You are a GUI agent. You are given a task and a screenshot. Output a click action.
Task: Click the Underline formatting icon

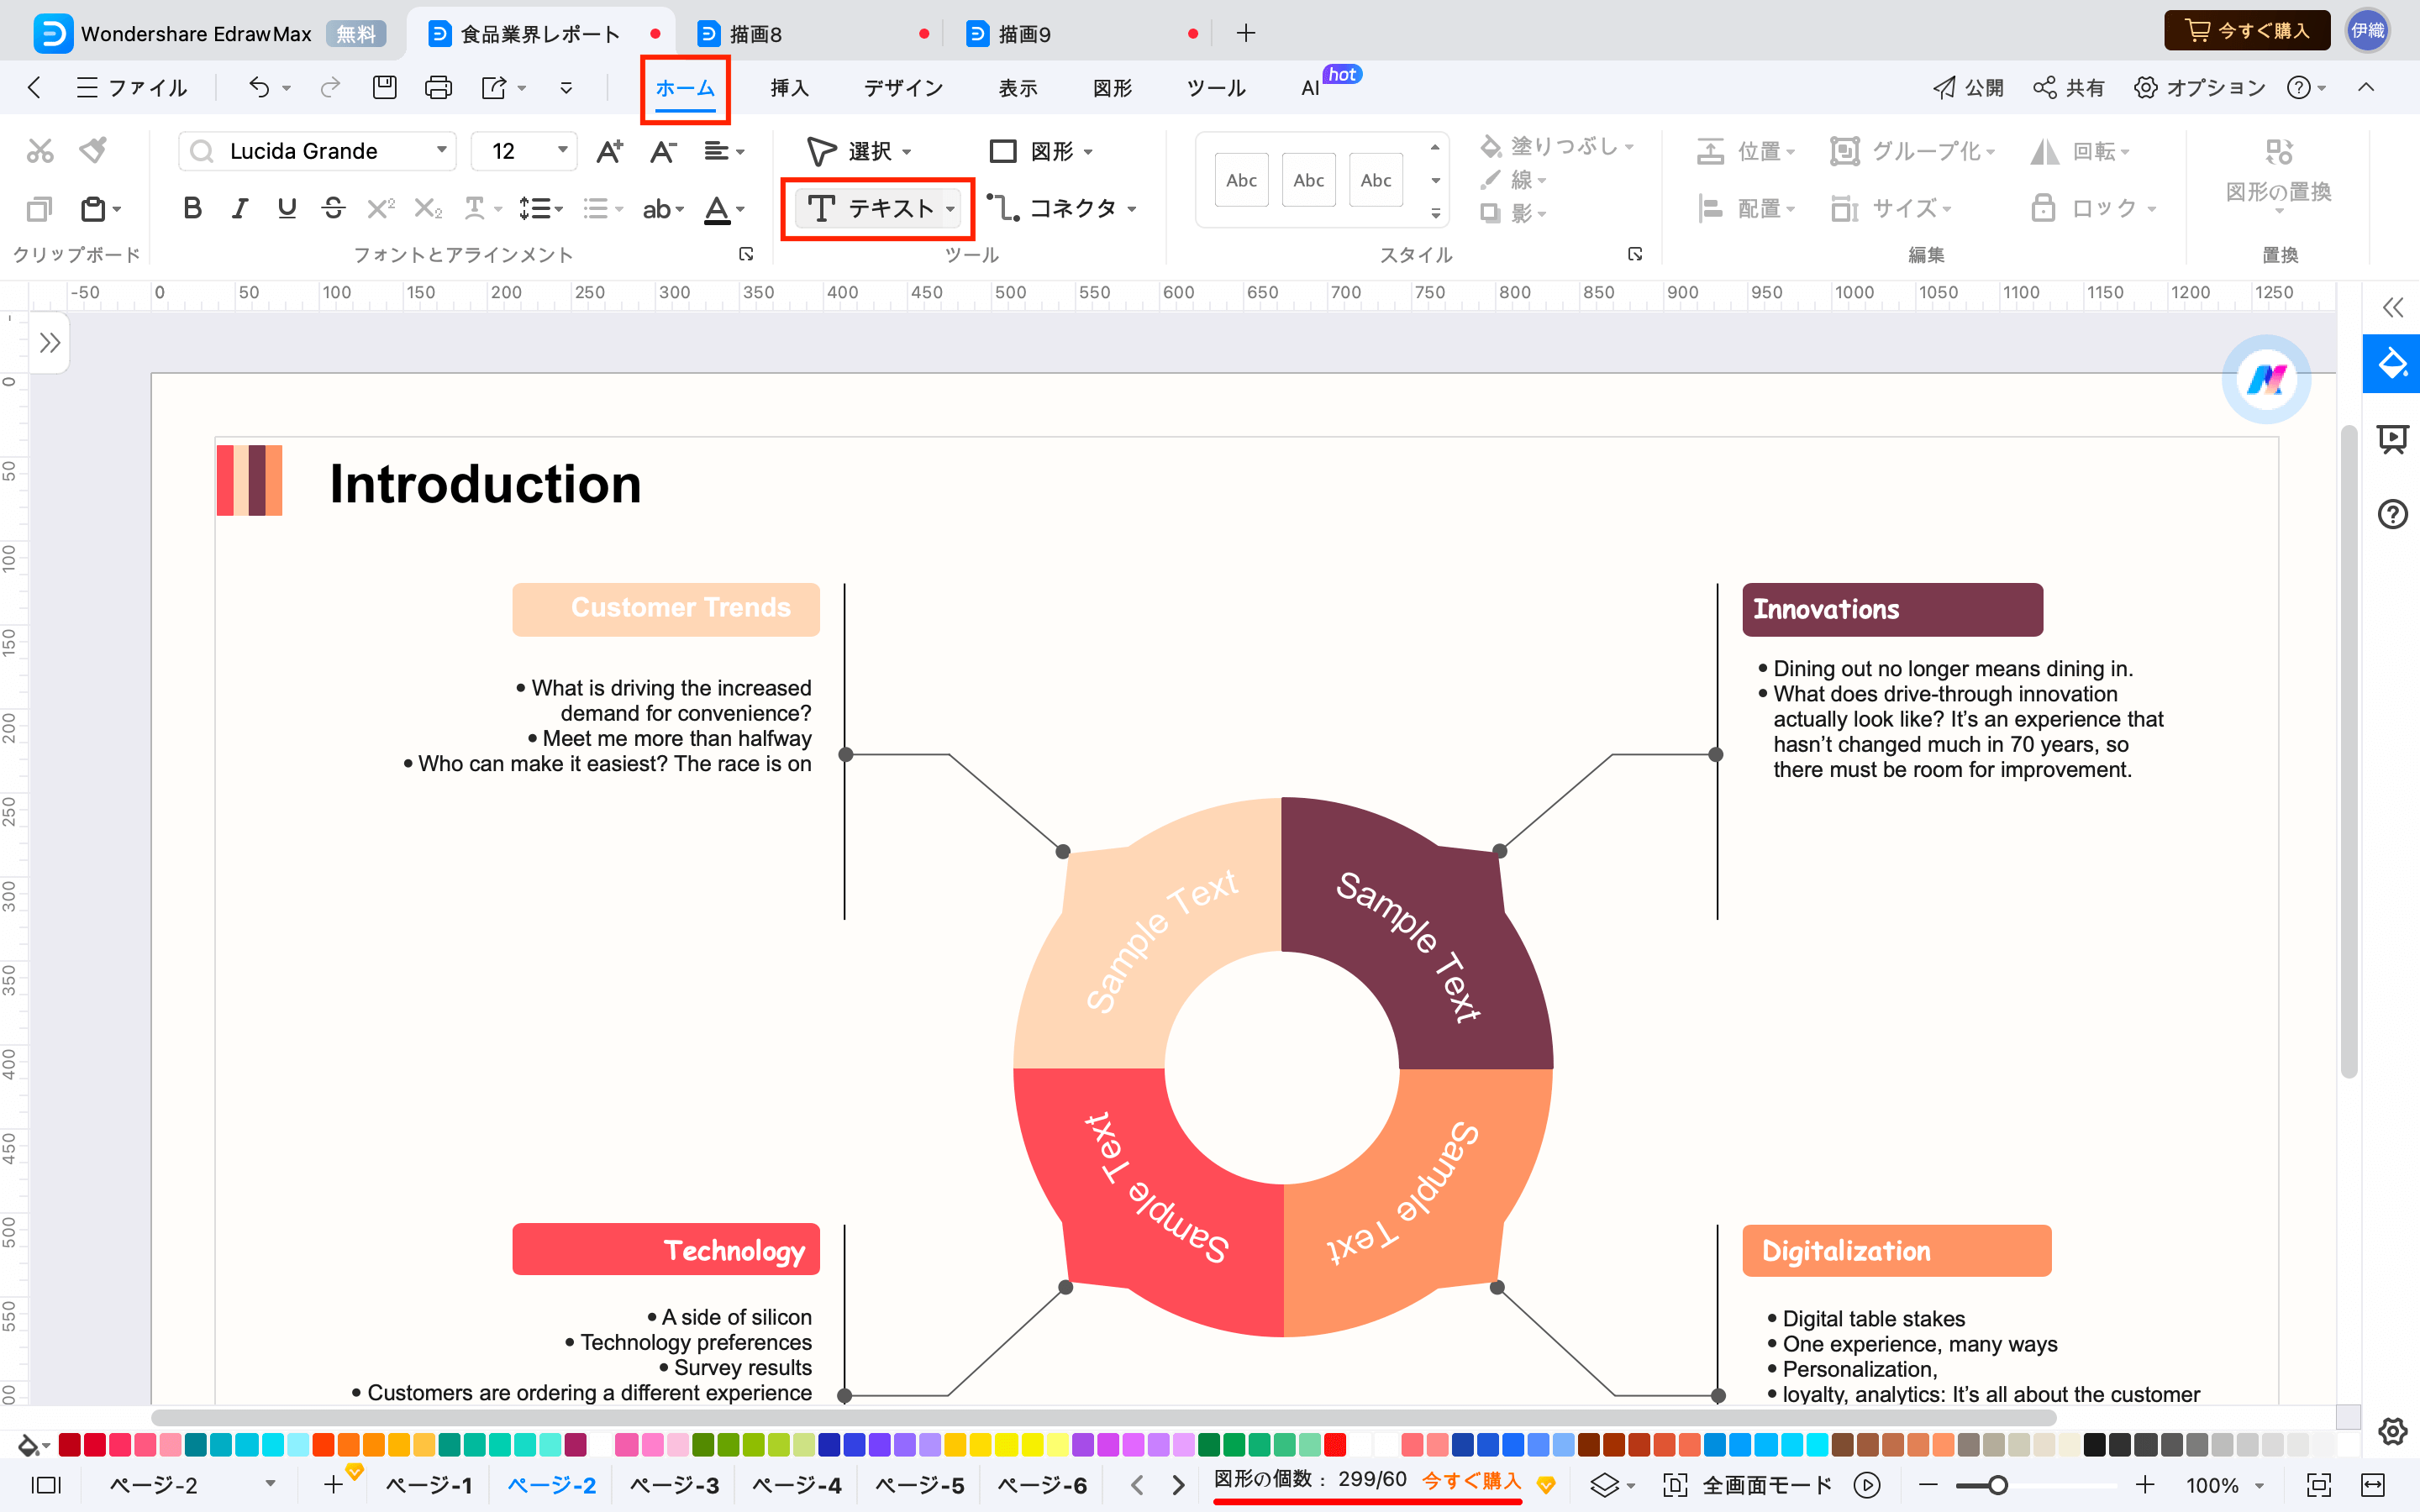click(286, 207)
